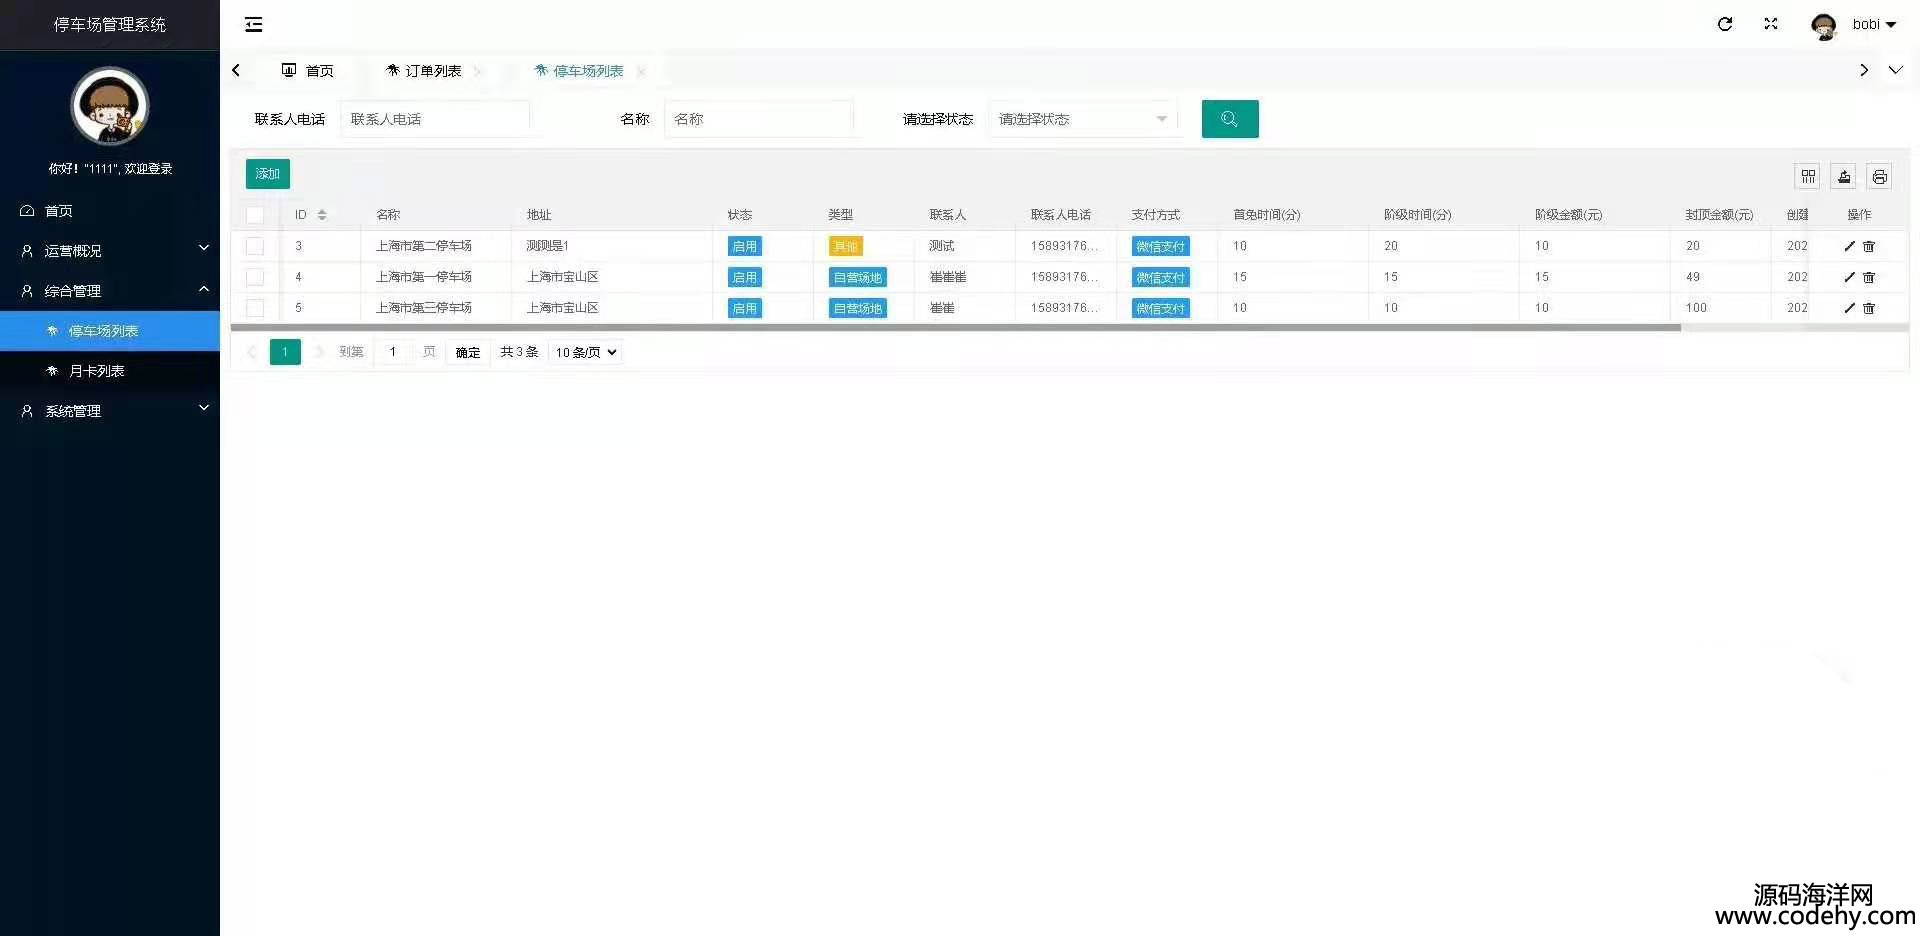Sort by ID using the sort arrows

click(x=322, y=215)
